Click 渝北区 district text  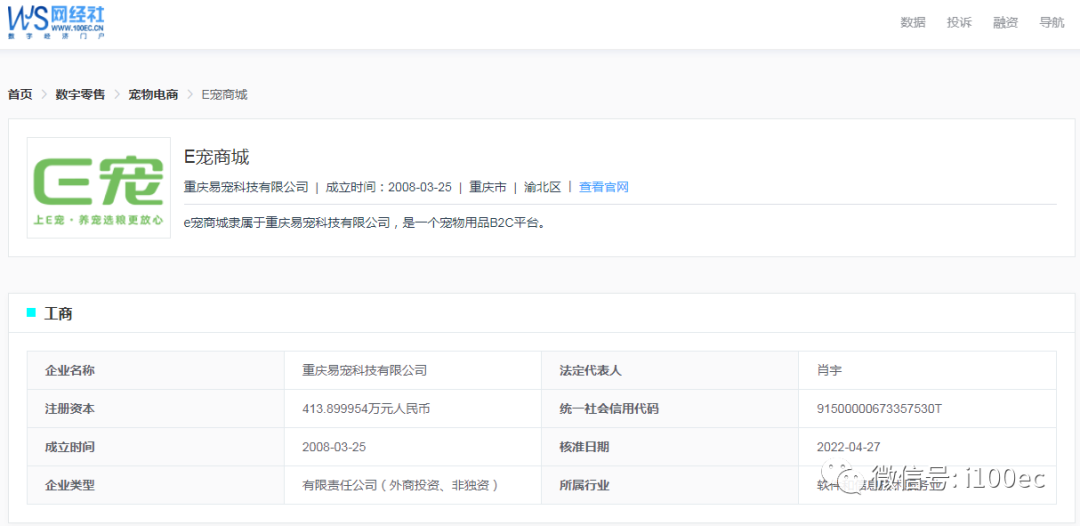(543, 187)
